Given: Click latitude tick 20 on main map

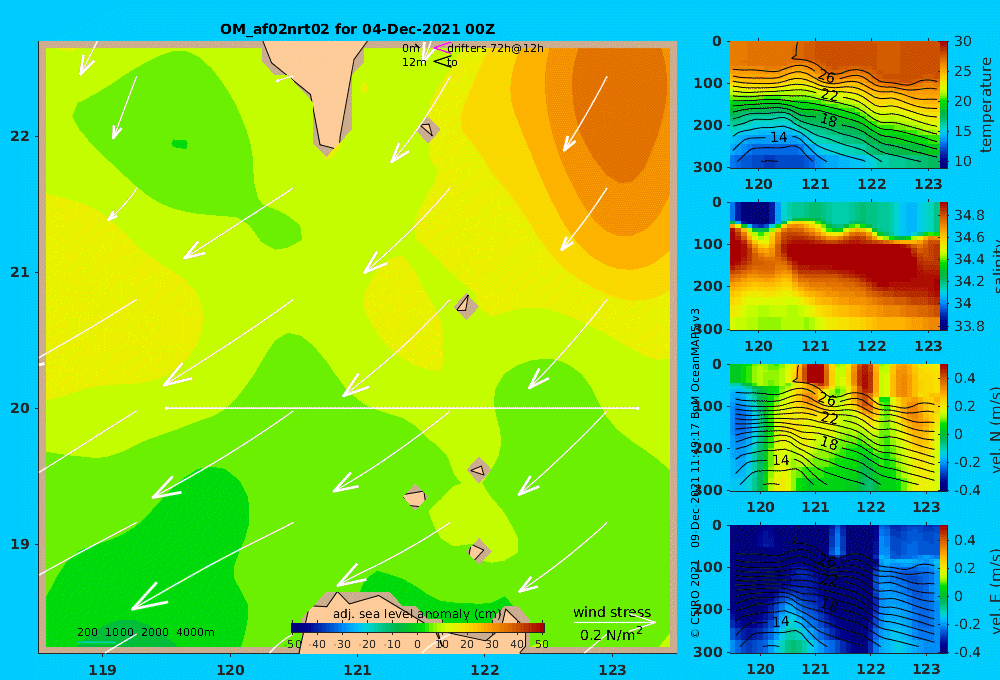Looking at the screenshot, I should [x=20, y=408].
